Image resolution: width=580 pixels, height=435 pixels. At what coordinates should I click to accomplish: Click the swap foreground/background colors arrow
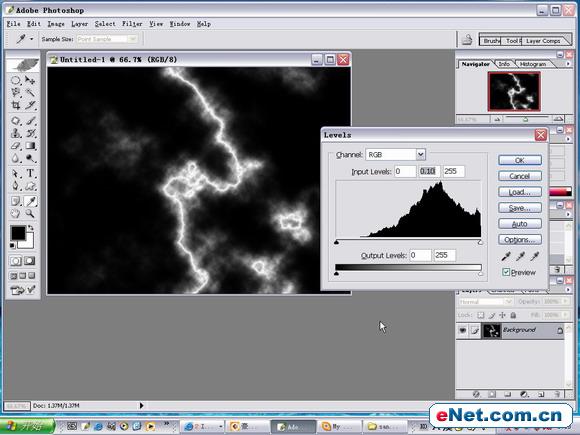pos(31,228)
